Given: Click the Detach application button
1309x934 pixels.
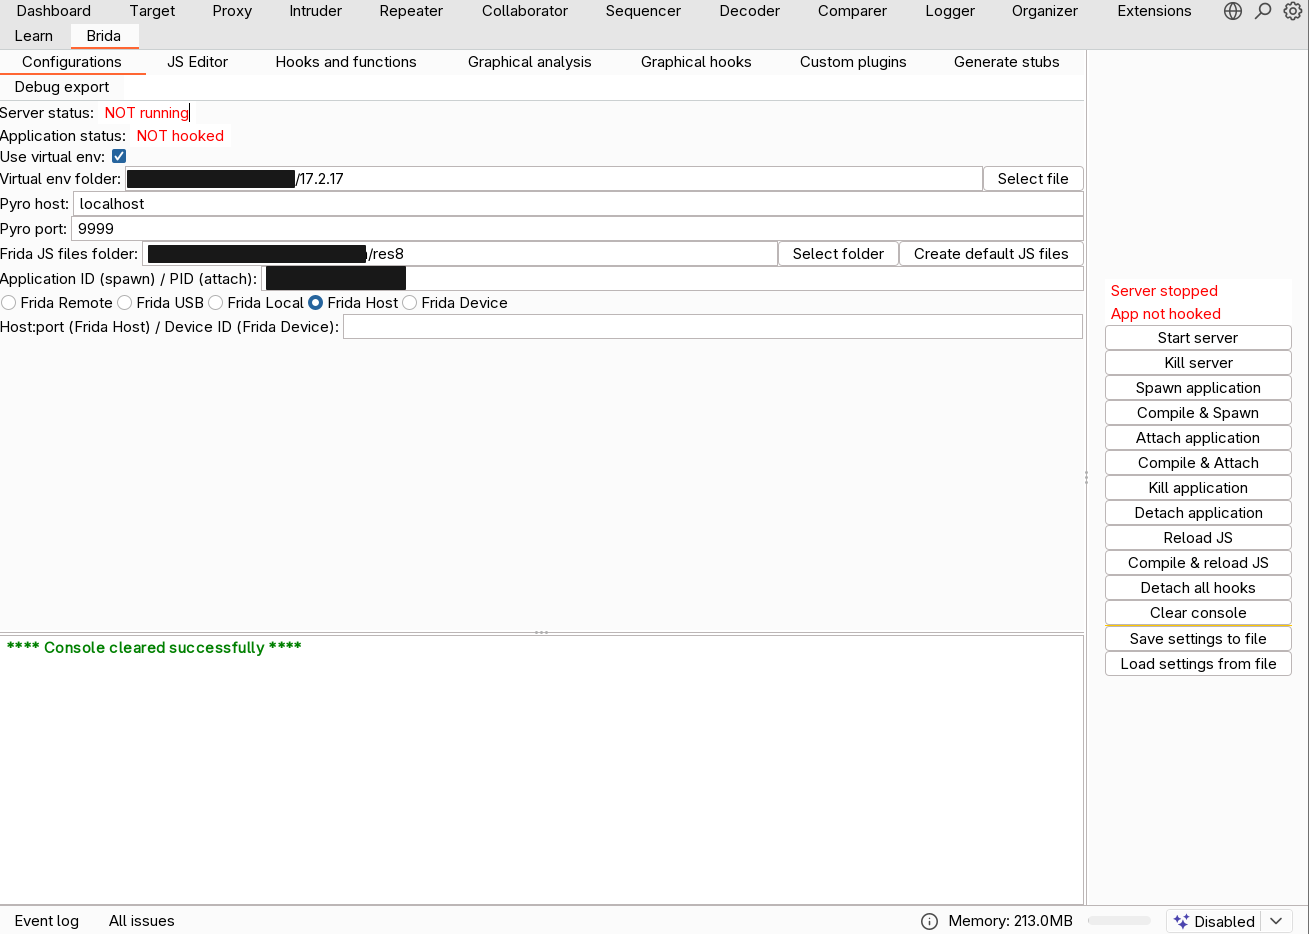Looking at the screenshot, I should coord(1198,513).
